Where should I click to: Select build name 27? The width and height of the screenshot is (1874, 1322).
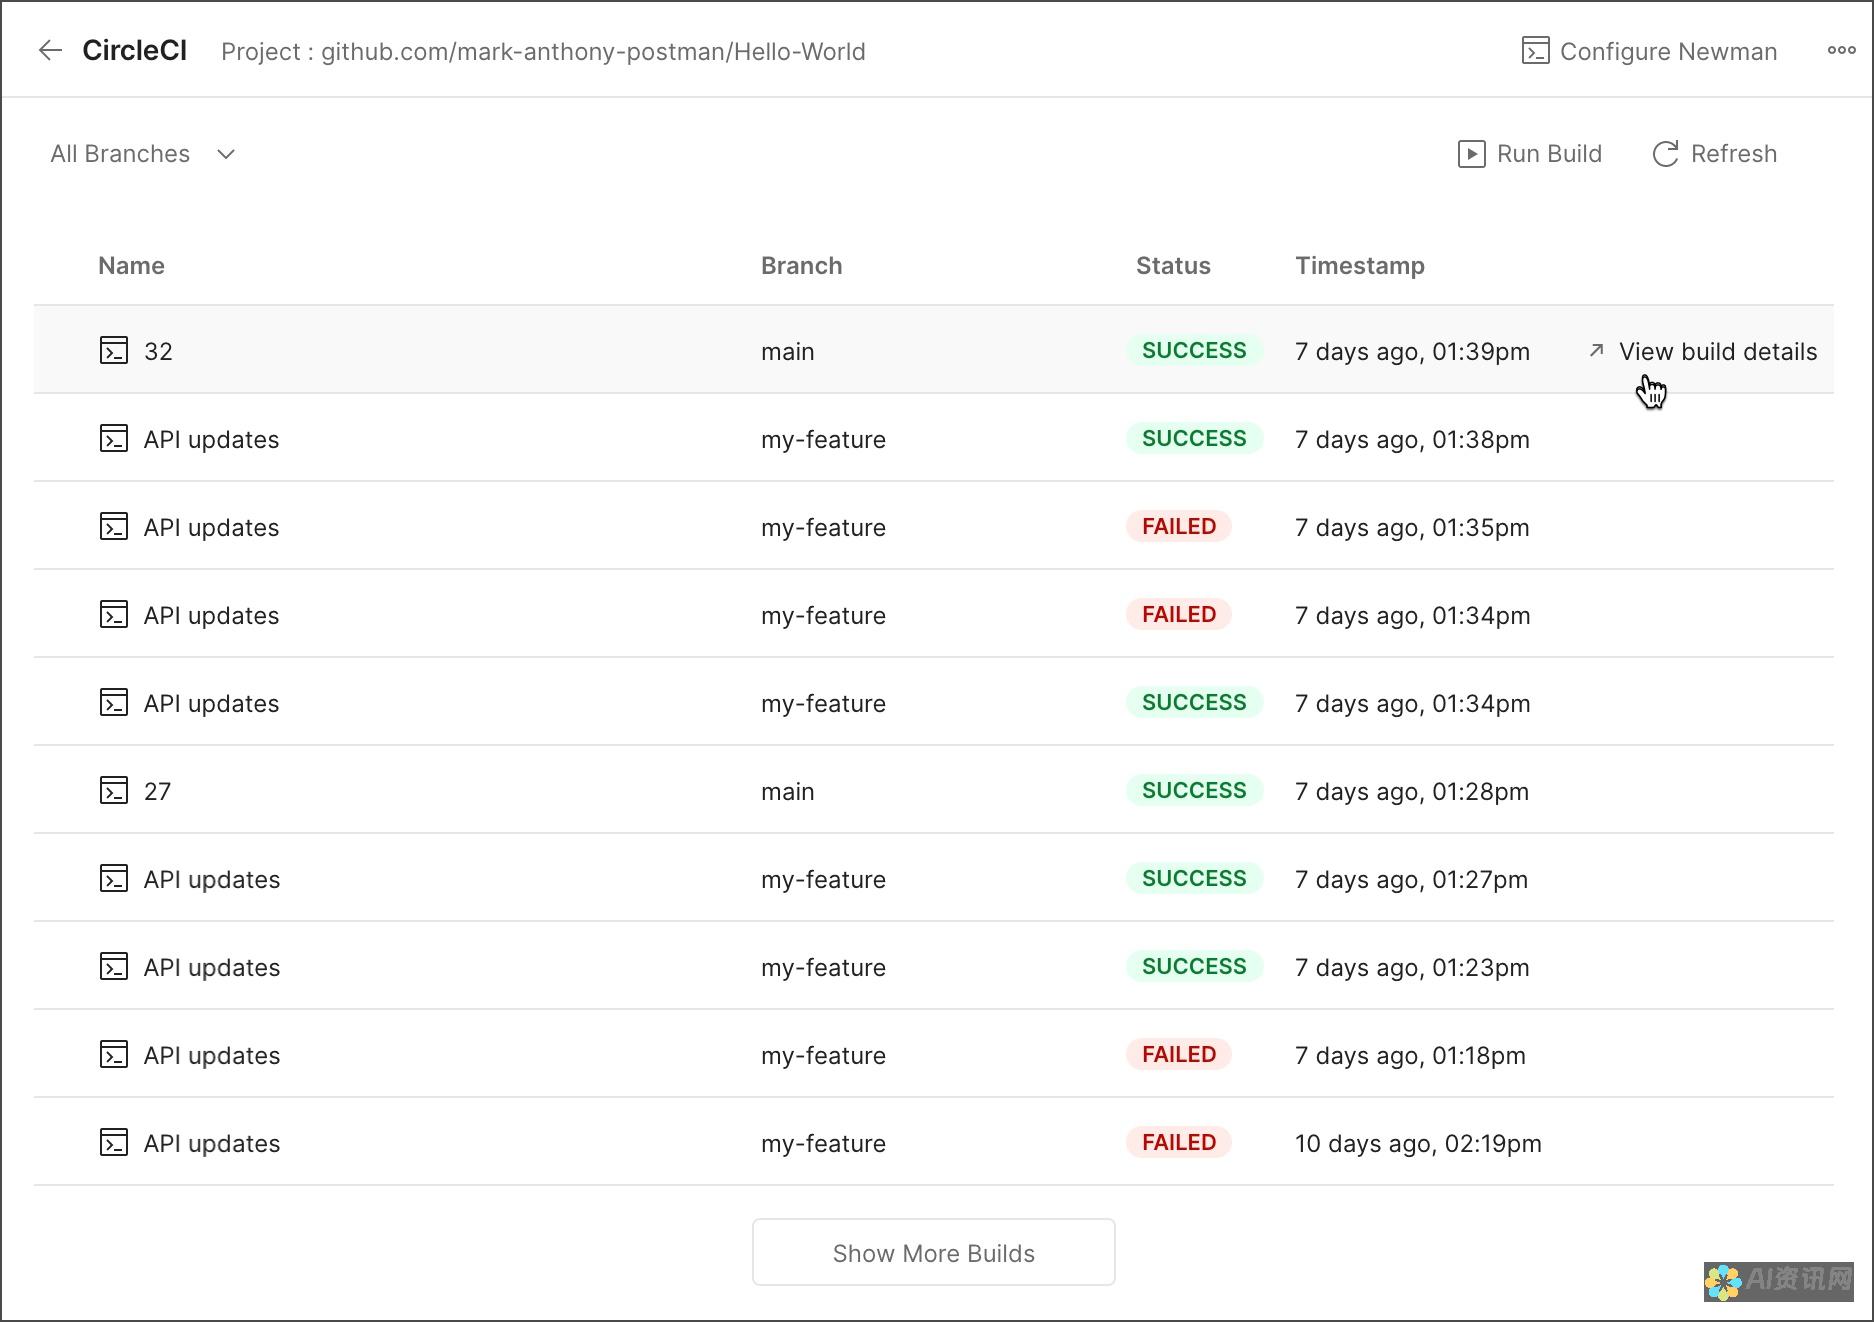pyautogui.click(x=157, y=791)
